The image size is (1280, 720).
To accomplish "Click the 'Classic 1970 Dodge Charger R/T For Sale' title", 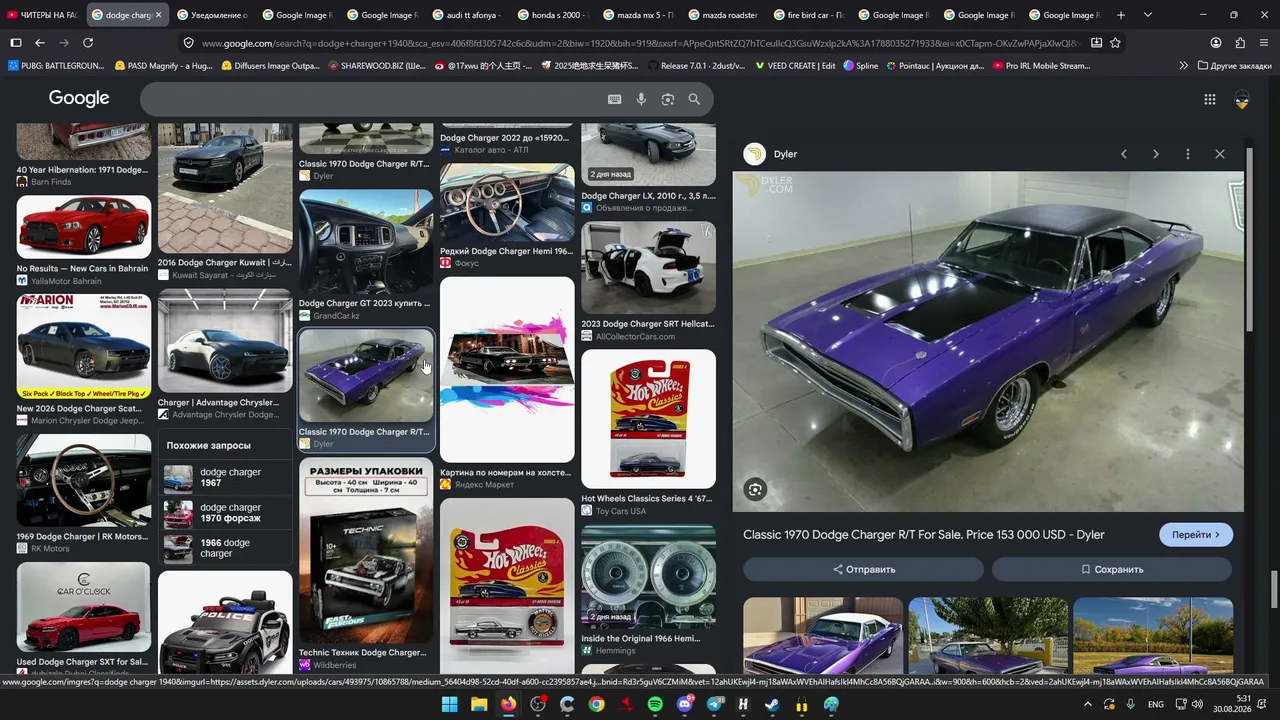I will tap(924, 535).
